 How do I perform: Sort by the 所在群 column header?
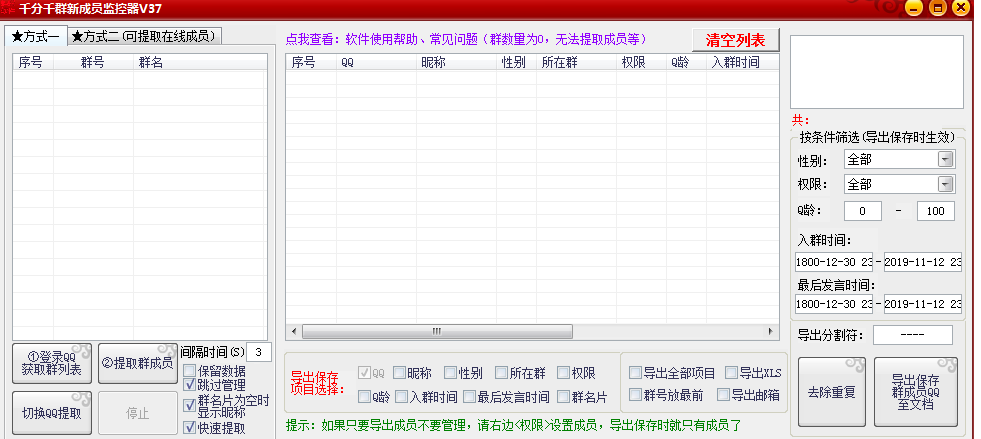click(576, 62)
